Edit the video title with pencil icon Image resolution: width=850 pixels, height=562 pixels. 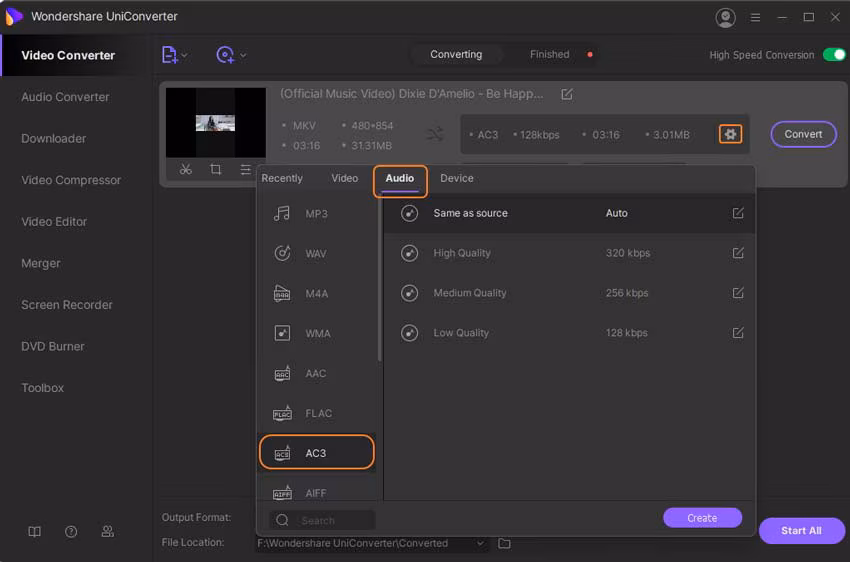pyautogui.click(x=566, y=94)
